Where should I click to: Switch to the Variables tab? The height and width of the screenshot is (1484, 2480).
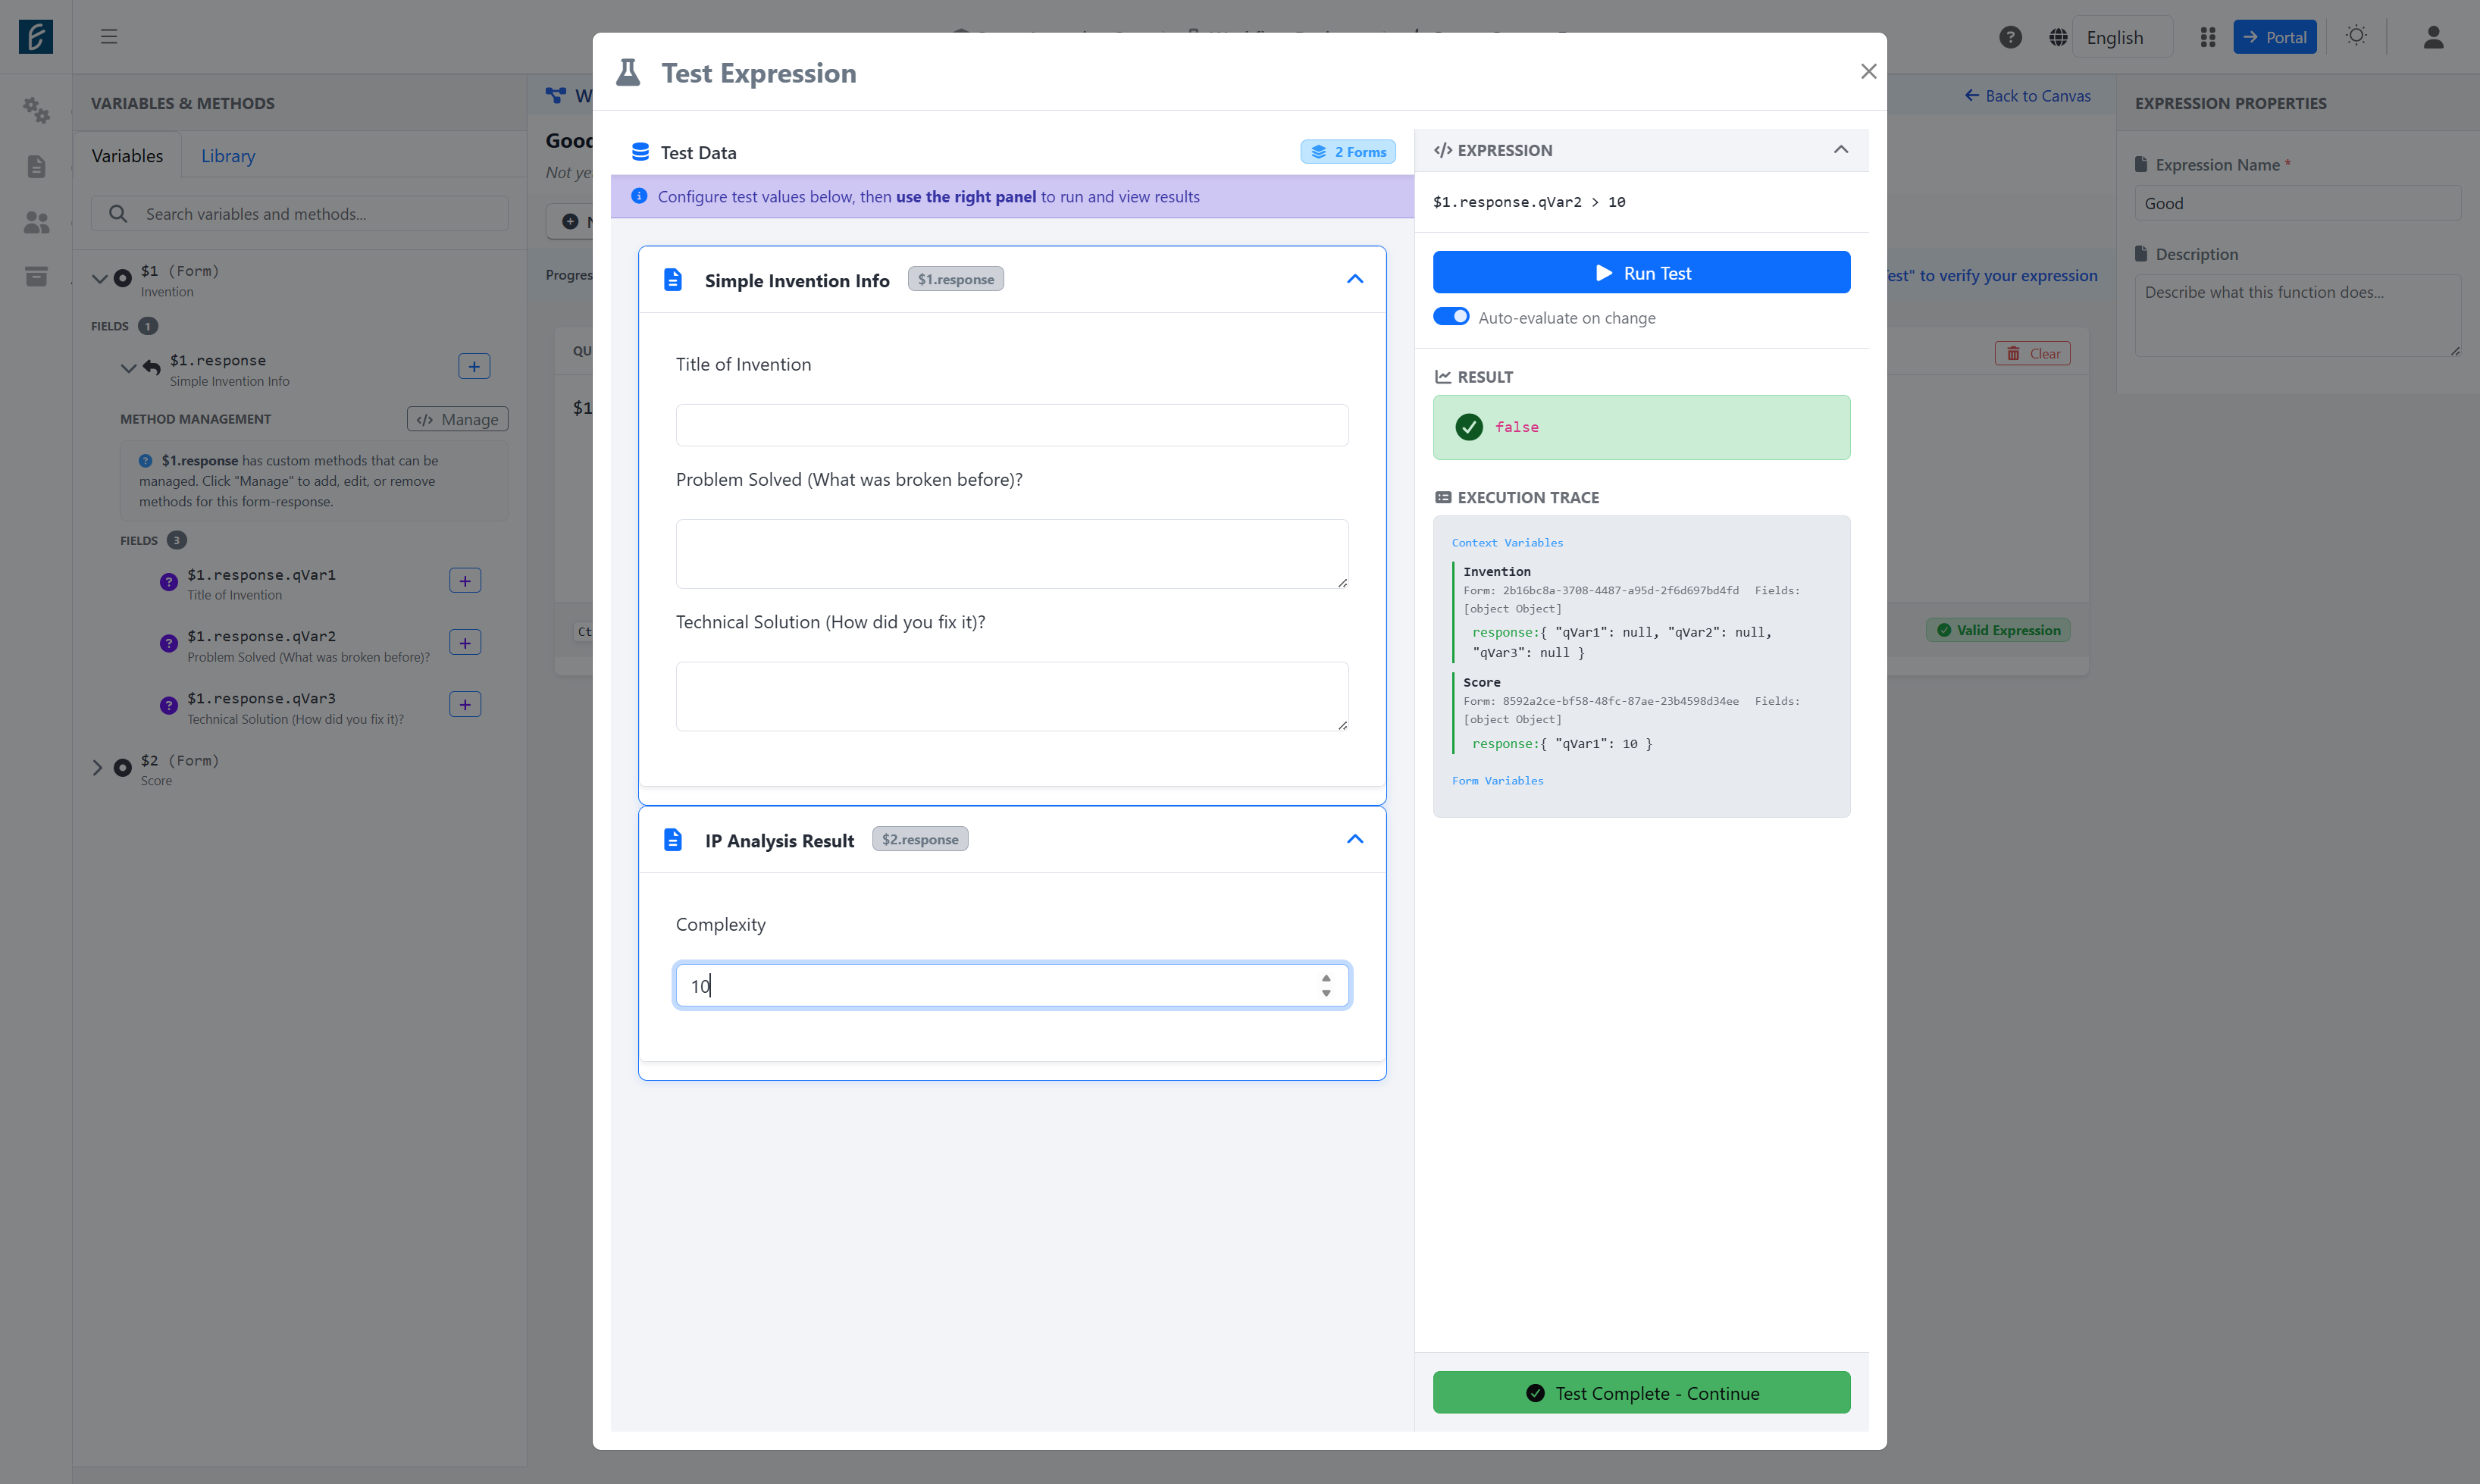point(127,156)
